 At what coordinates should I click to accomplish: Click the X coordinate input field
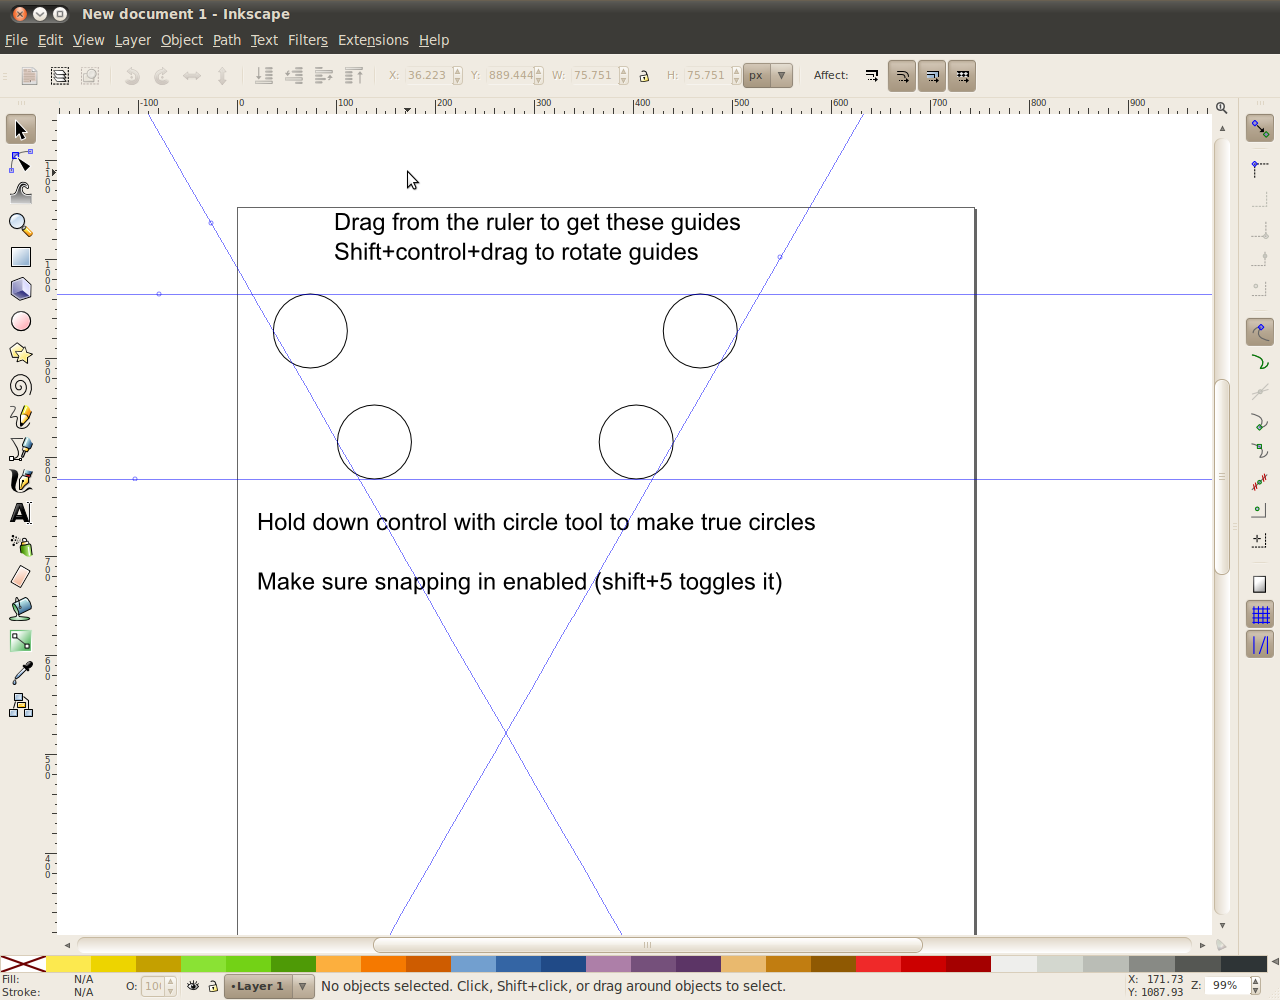pos(427,76)
